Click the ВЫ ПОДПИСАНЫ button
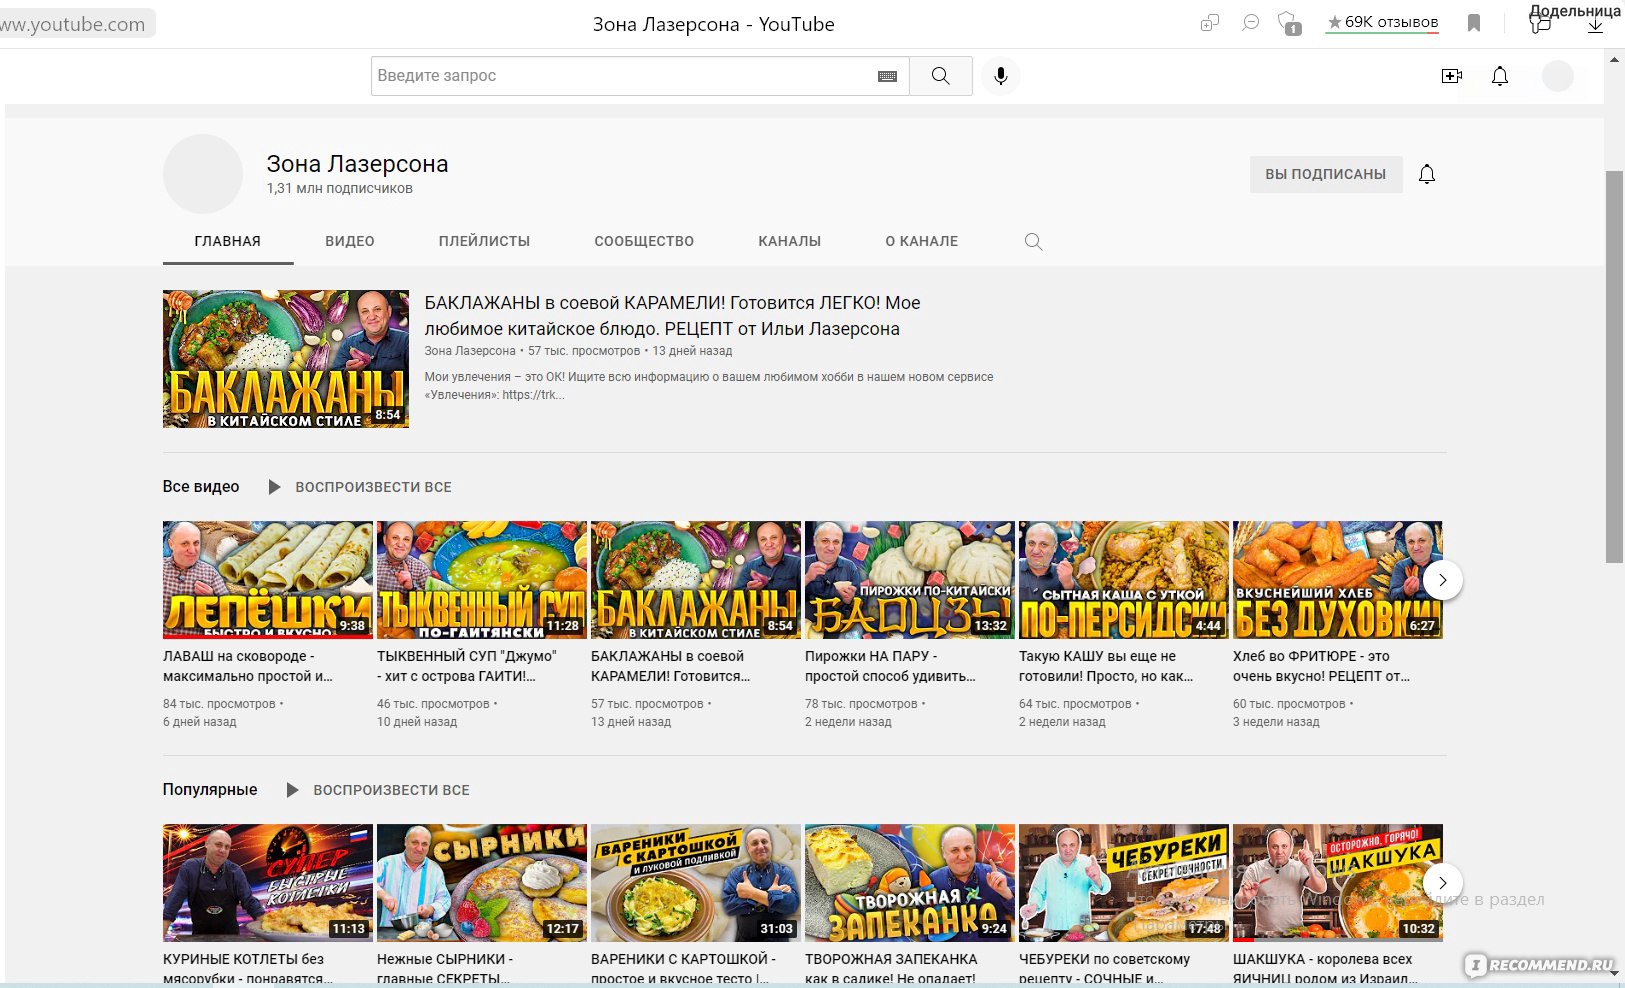1625x988 pixels. click(1326, 174)
